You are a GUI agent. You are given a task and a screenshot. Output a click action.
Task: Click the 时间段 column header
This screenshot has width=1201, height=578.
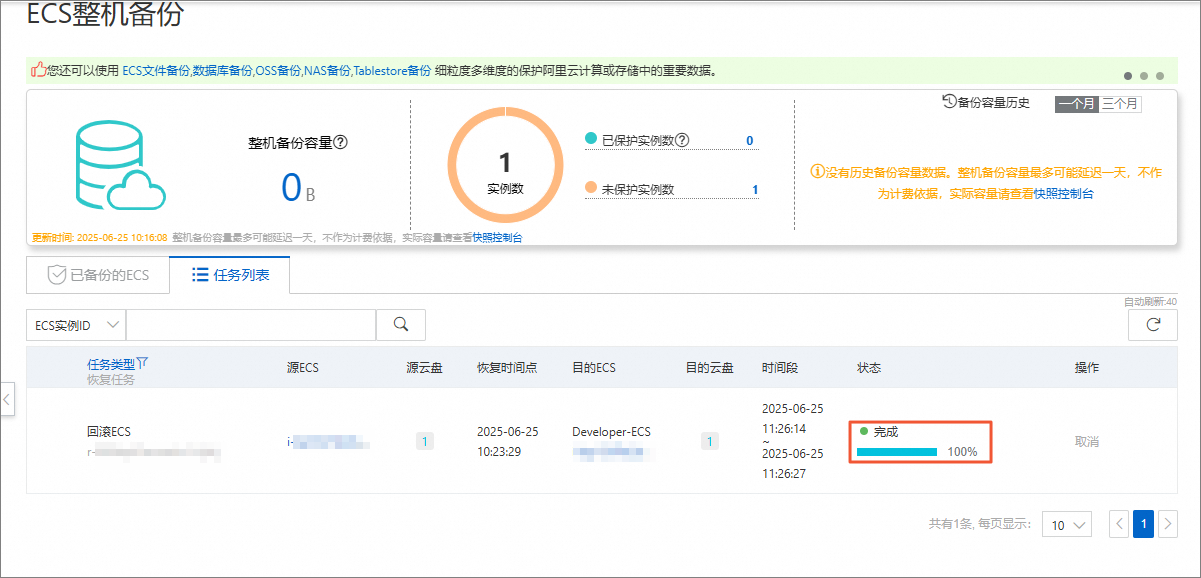coord(780,368)
